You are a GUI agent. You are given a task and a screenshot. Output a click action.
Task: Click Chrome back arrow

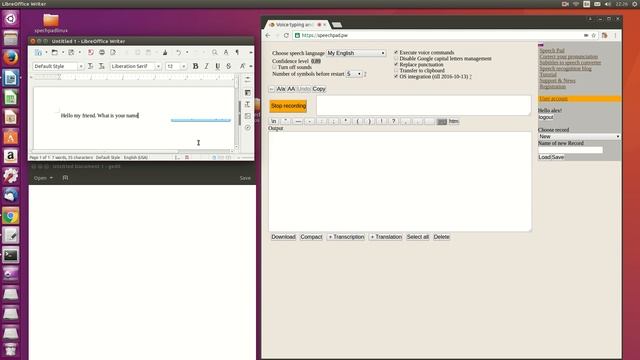[x=268, y=36]
